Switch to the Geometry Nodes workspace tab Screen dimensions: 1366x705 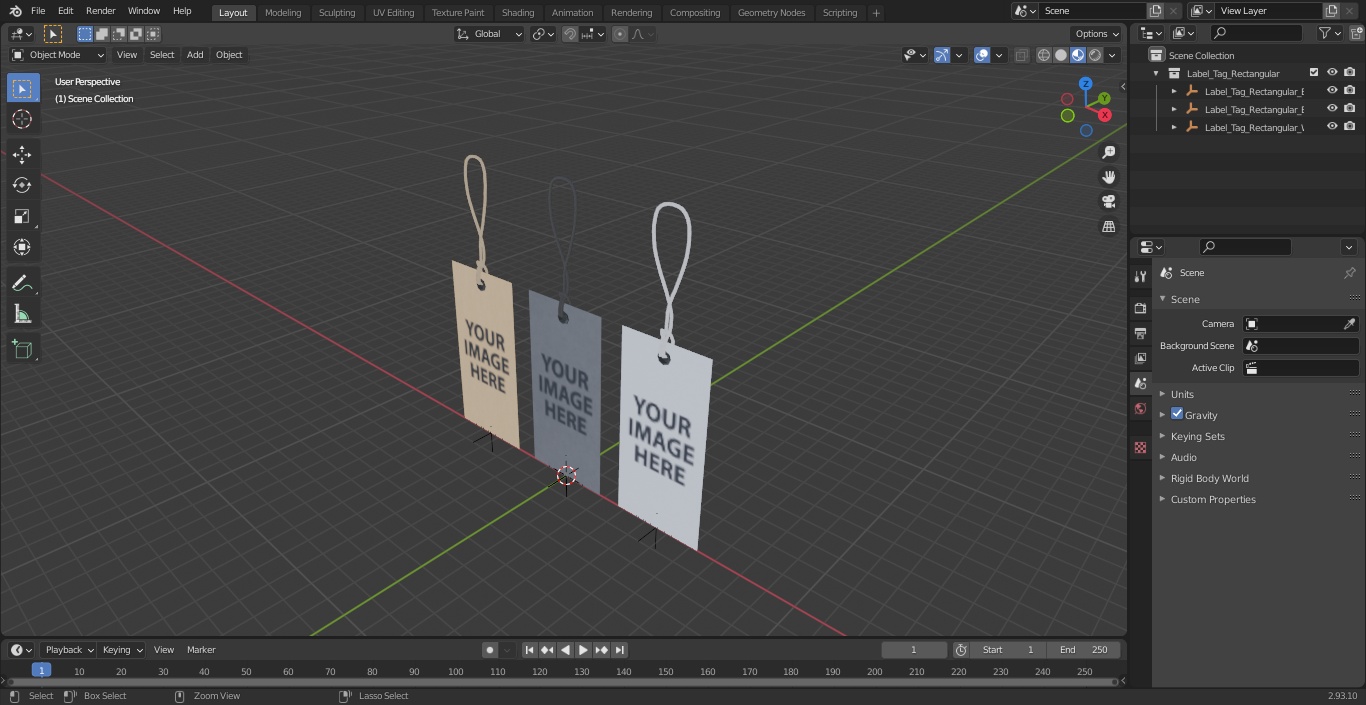(x=771, y=12)
